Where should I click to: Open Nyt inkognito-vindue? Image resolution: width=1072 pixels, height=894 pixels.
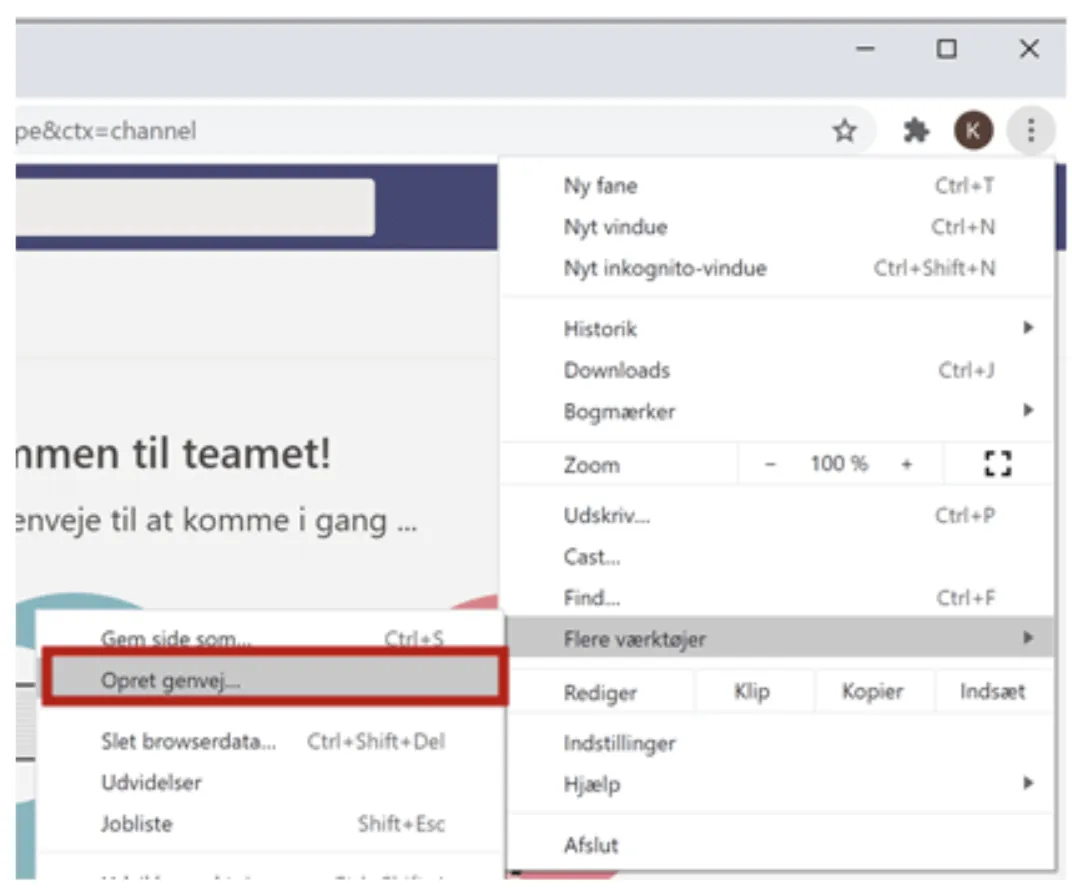(x=779, y=268)
